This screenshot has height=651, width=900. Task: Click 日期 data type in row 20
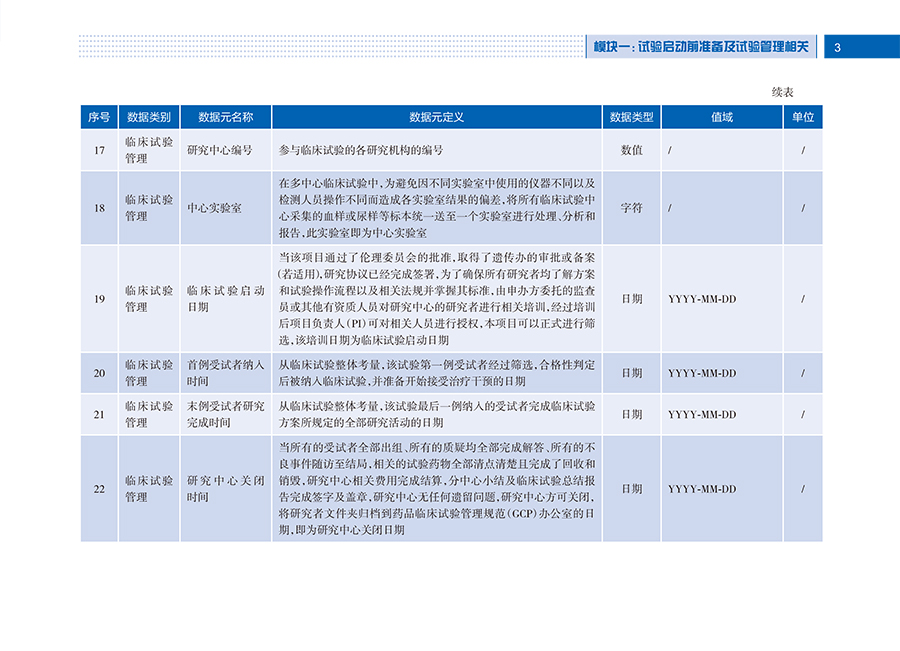[x=631, y=373]
